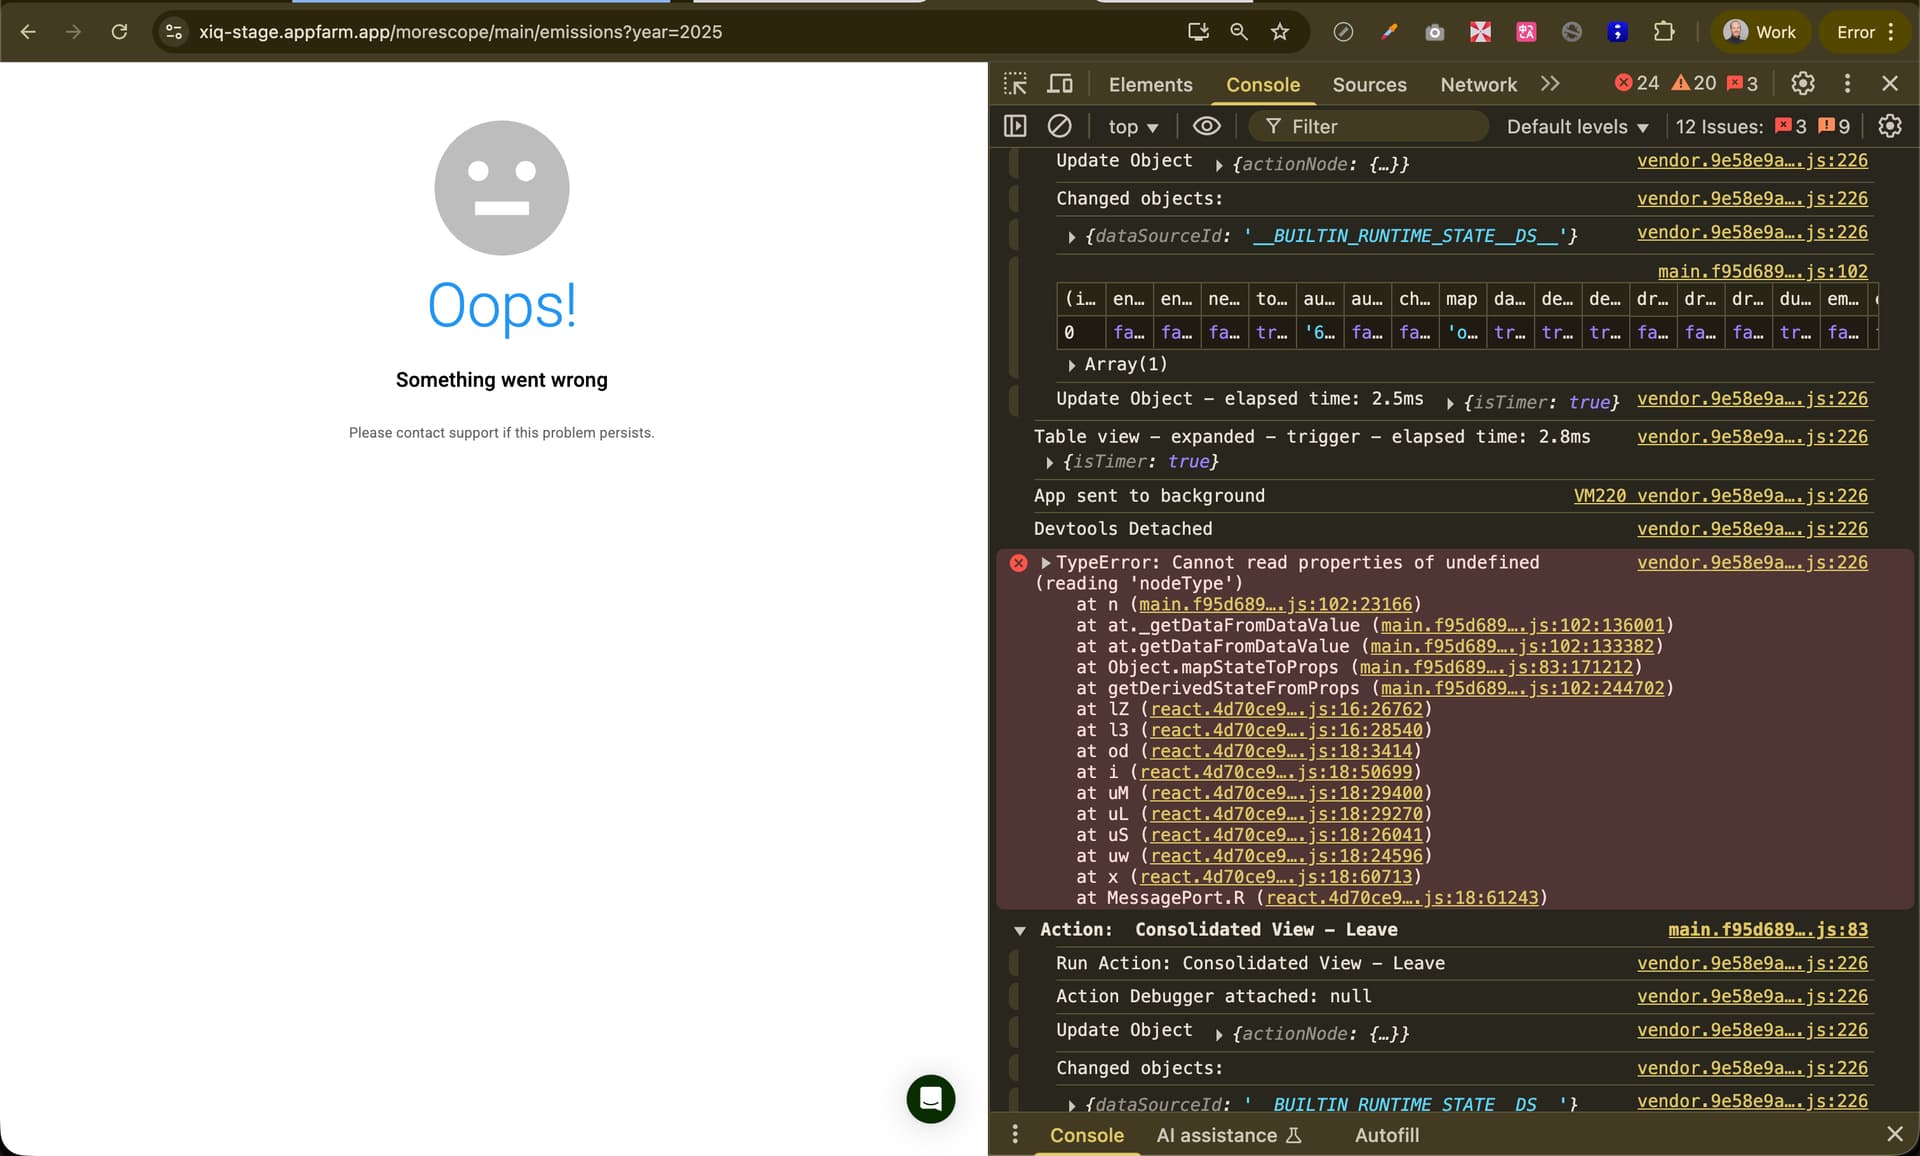Open DevTools settings gear icon
The image size is (1920, 1156).
pos(1802,84)
